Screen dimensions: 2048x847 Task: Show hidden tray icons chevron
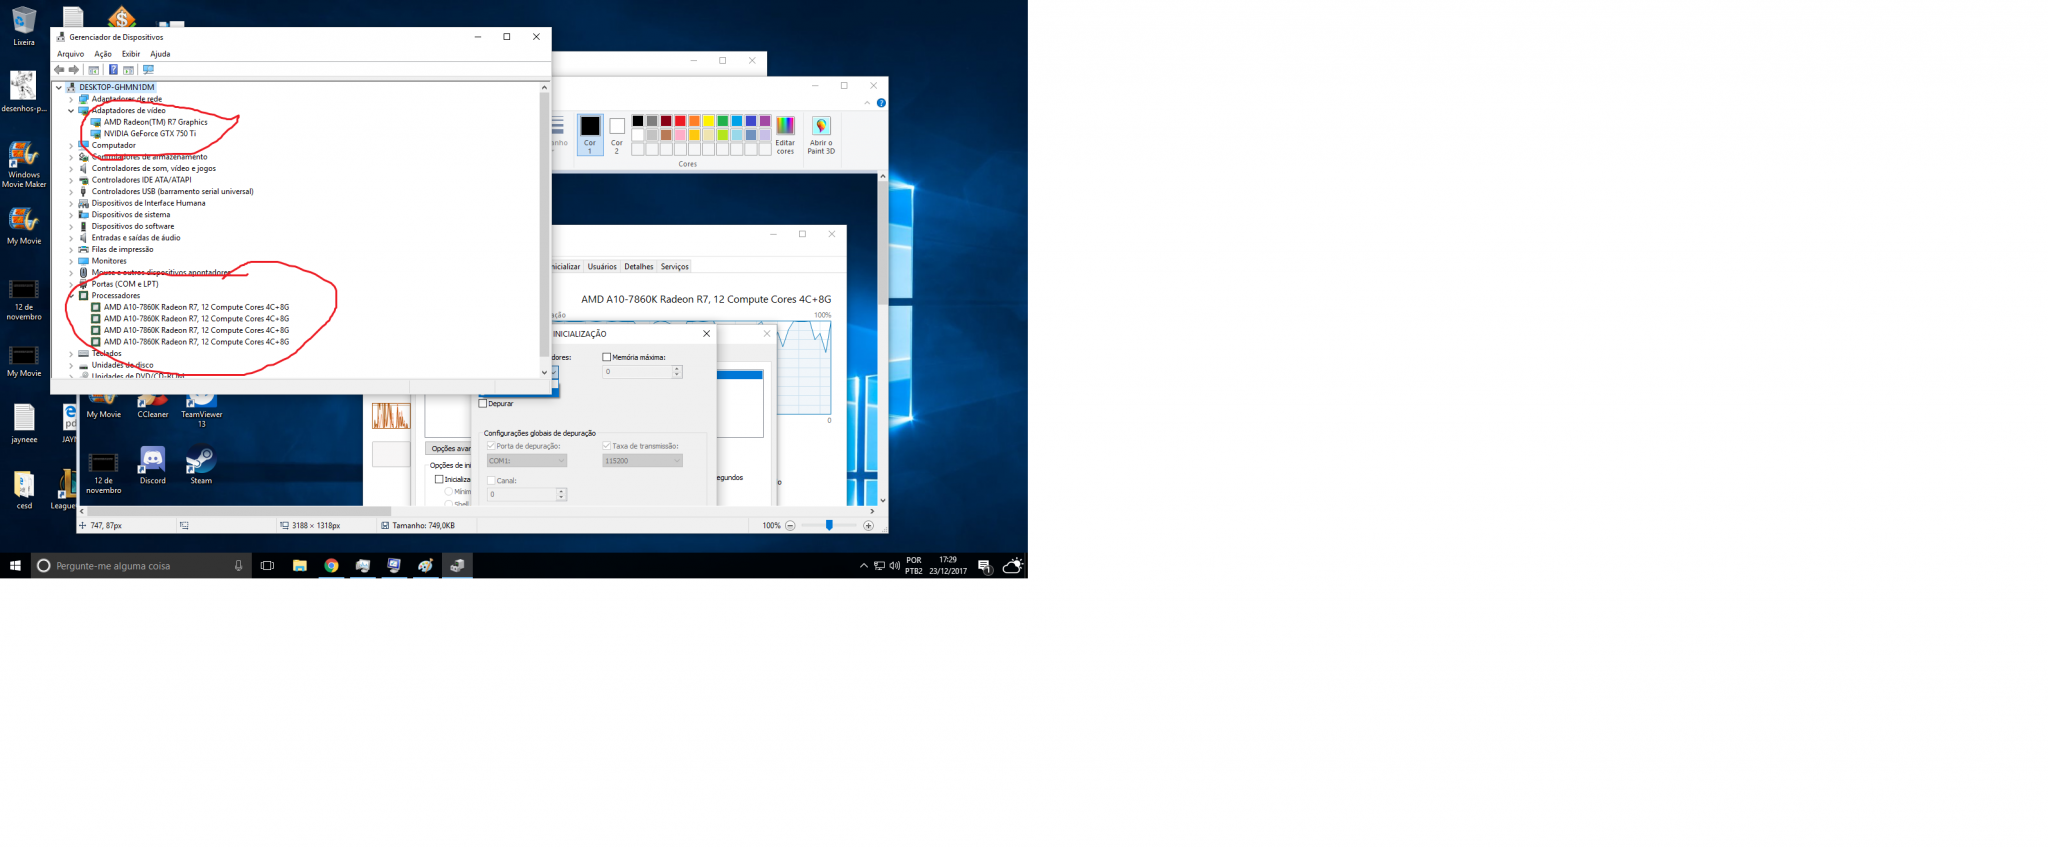(864, 566)
